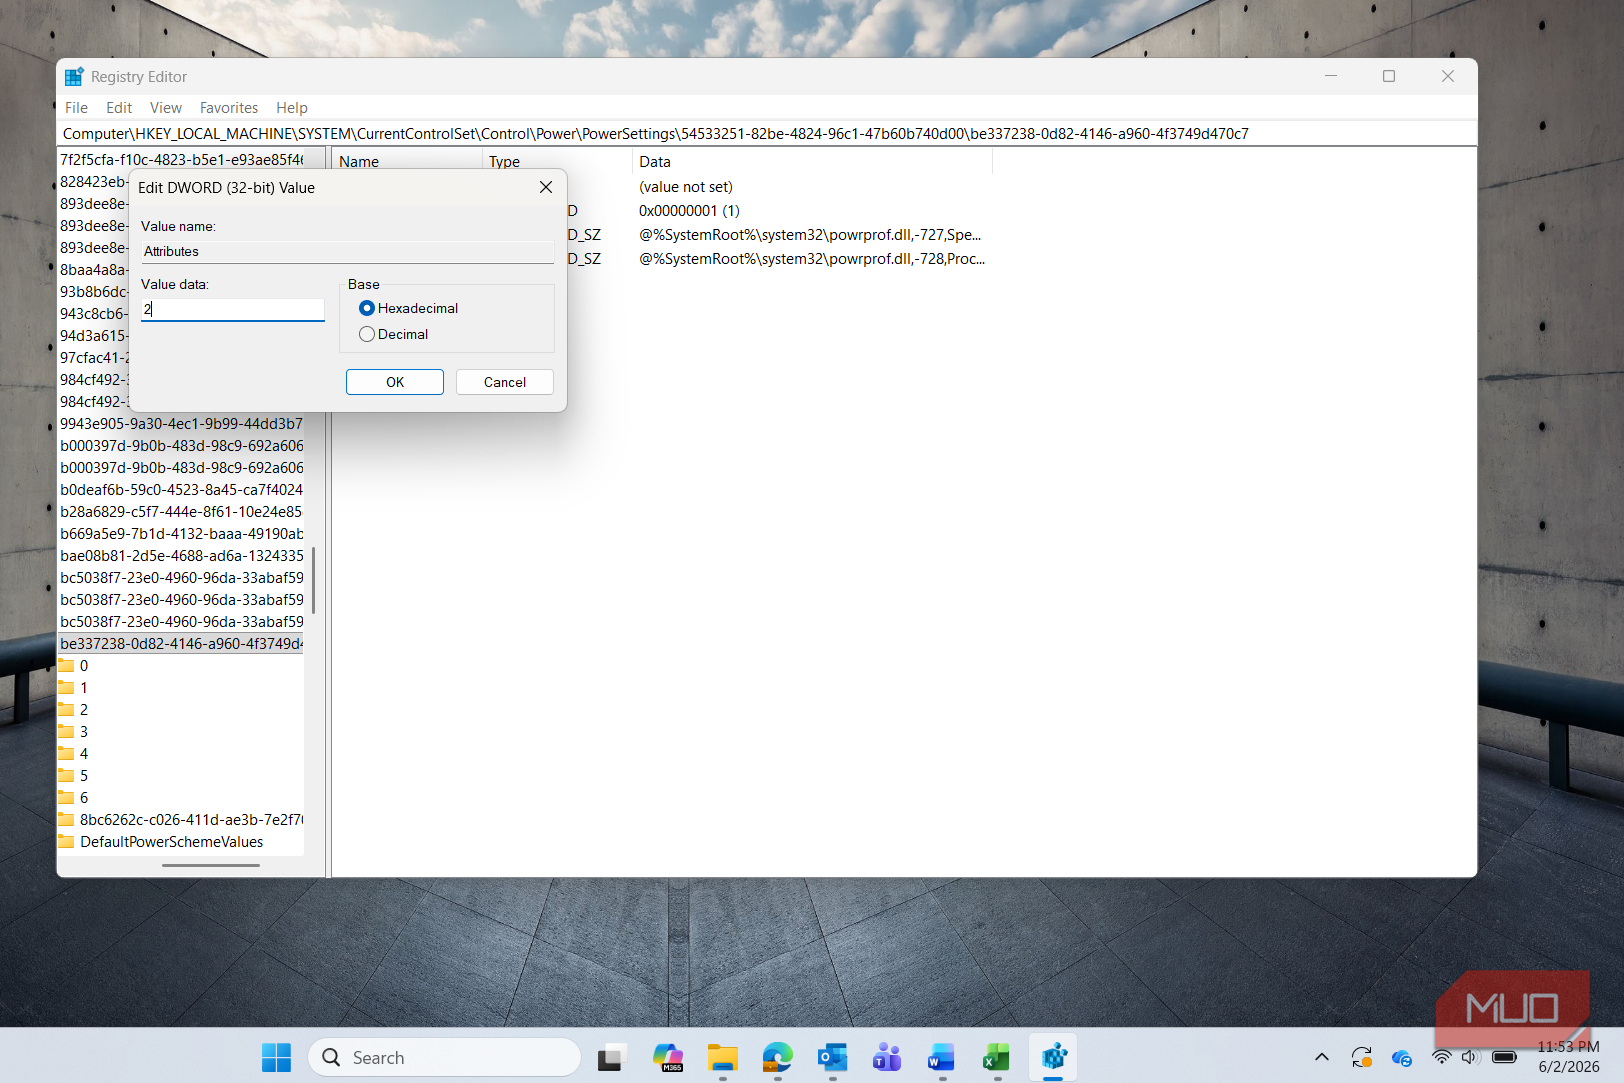Screen dimensions: 1624x1083
Task: Select the bae08b81-2d5e-4688 tree key
Action: [181, 556]
